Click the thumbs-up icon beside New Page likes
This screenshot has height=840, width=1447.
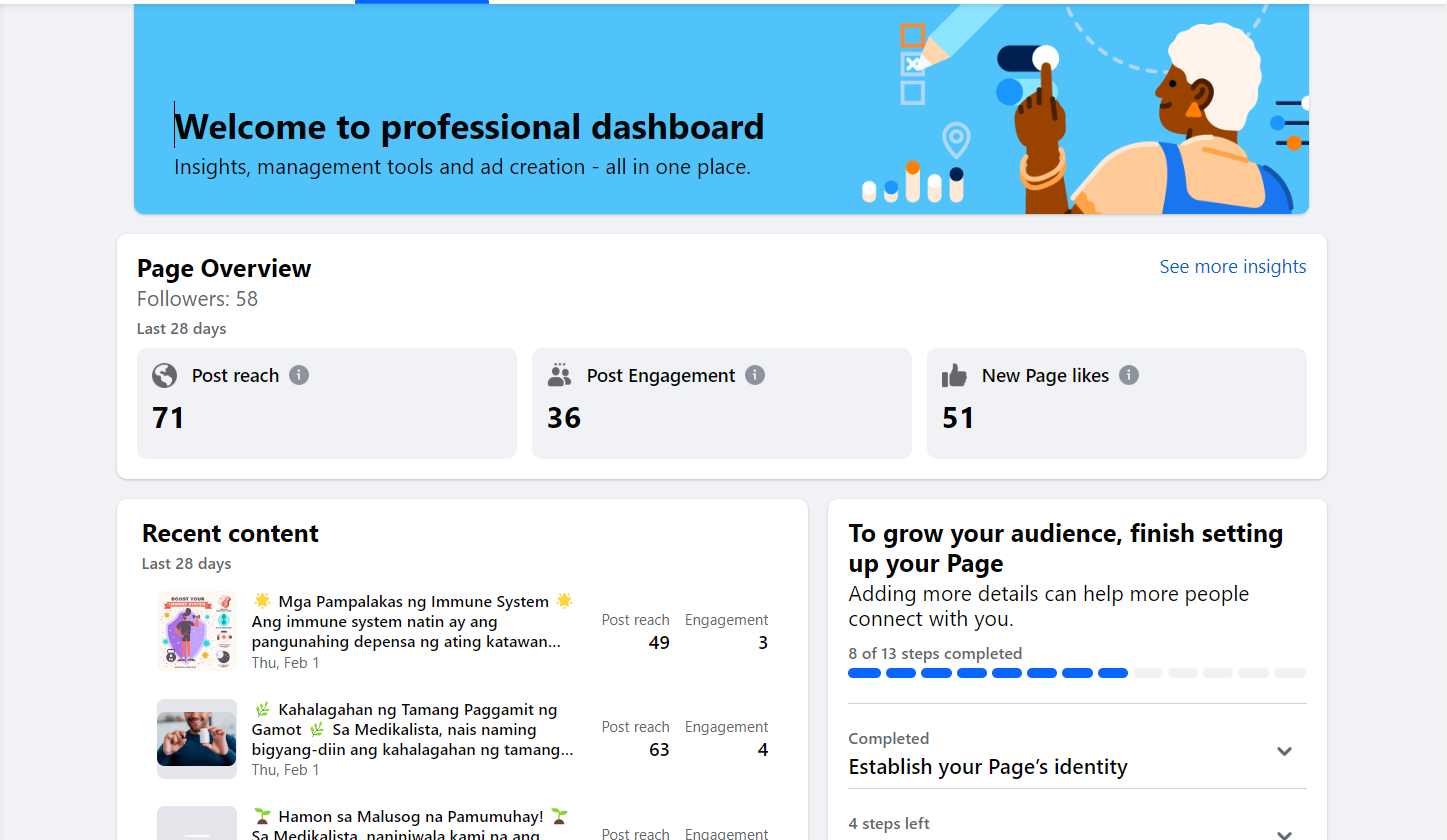click(955, 376)
